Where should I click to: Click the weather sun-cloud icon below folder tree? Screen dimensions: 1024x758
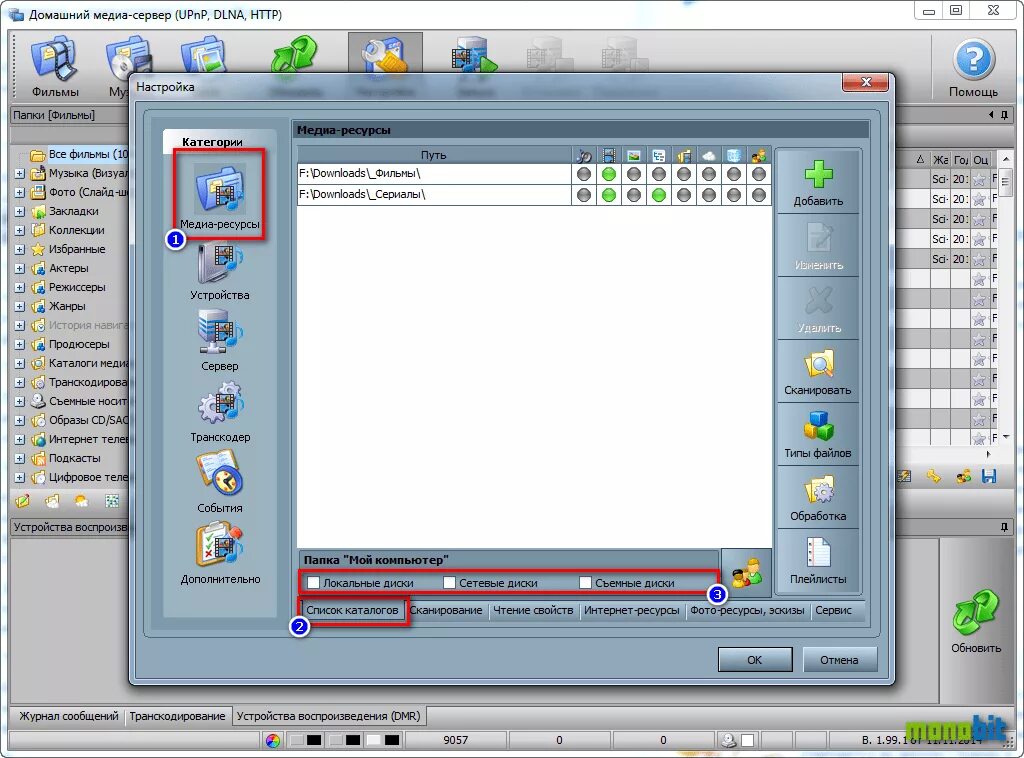click(81, 501)
